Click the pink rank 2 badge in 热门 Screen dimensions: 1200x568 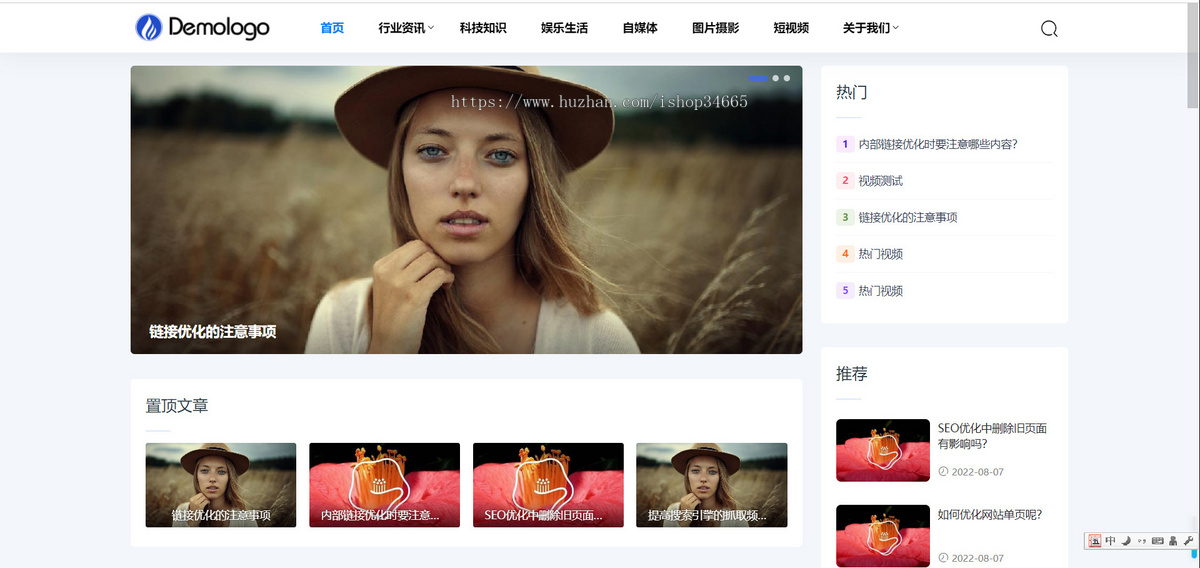coord(845,181)
